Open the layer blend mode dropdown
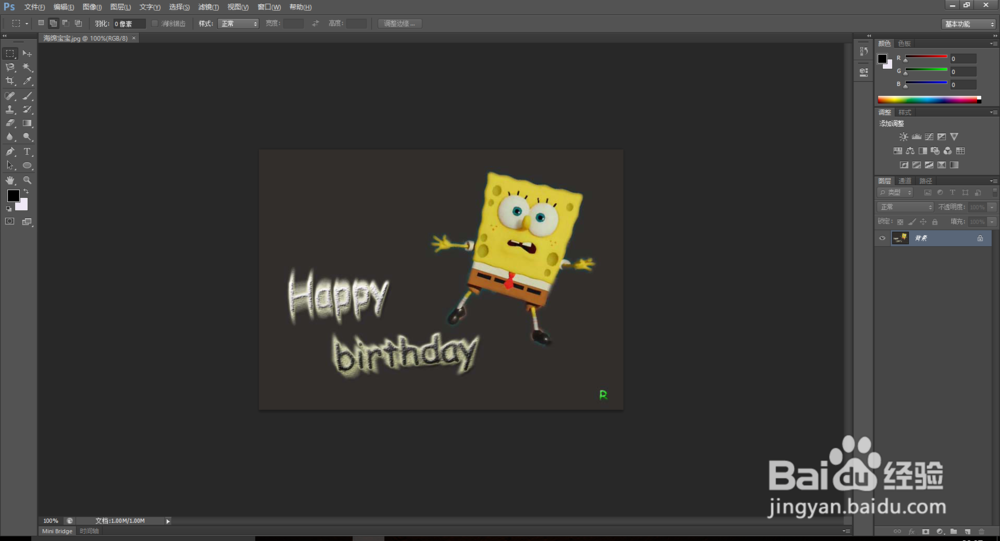The image size is (1000, 541). pos(906,207)
